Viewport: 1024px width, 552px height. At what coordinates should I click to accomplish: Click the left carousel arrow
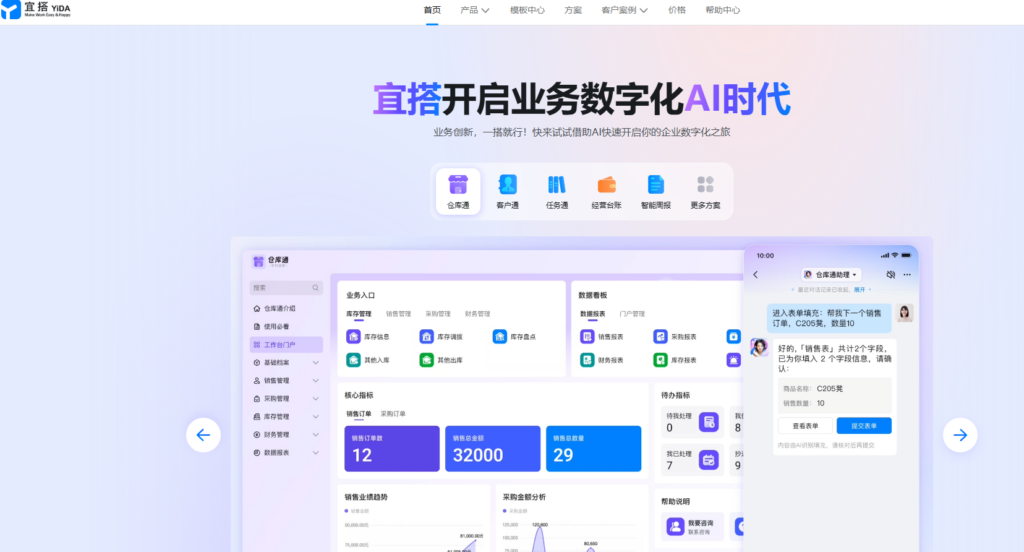[203, 434]
